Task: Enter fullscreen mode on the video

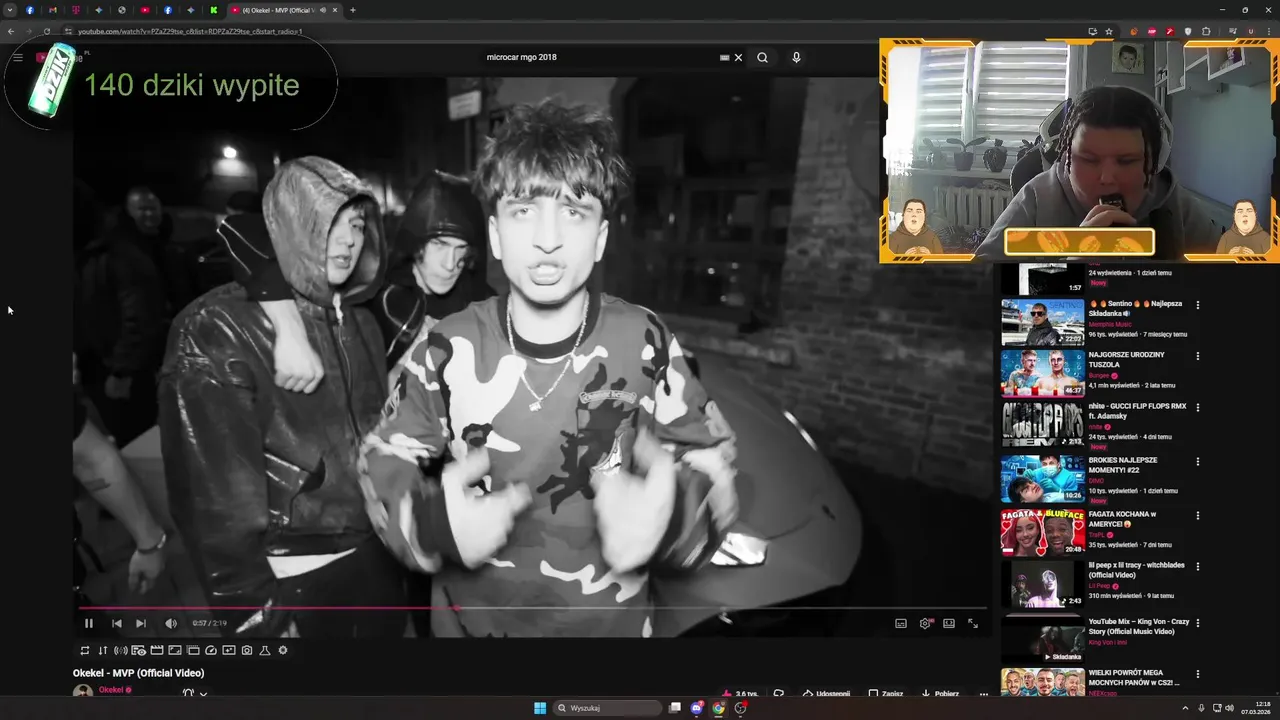Action: pos(973,623)
